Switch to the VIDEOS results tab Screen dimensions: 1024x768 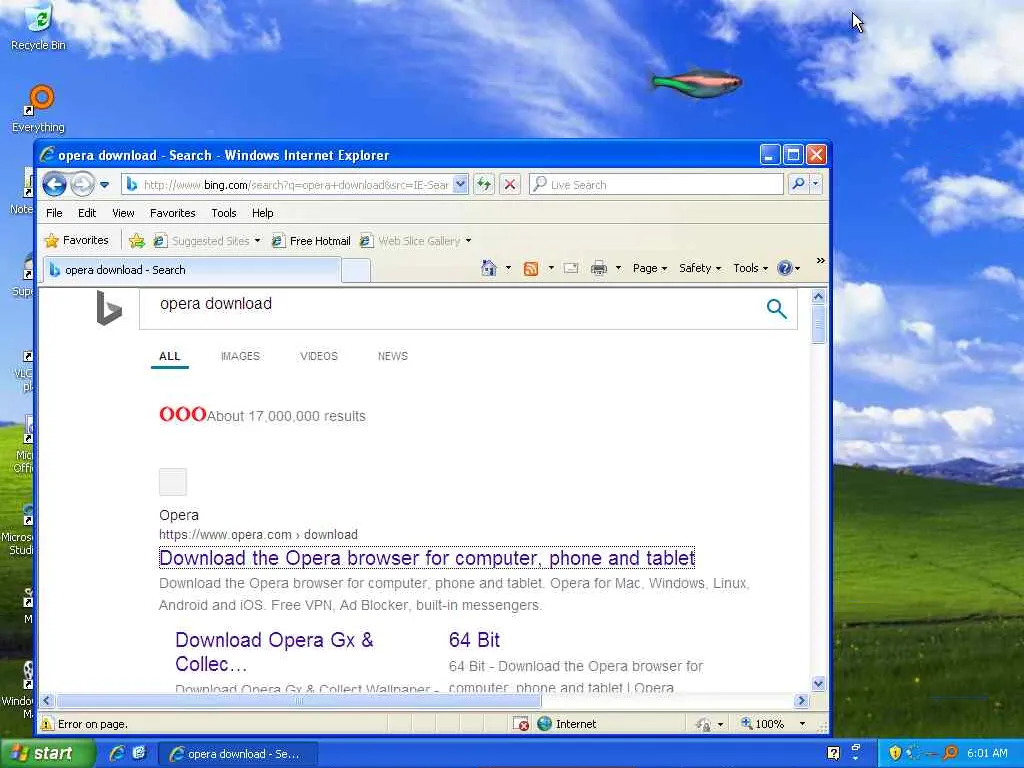click(319, 356)
